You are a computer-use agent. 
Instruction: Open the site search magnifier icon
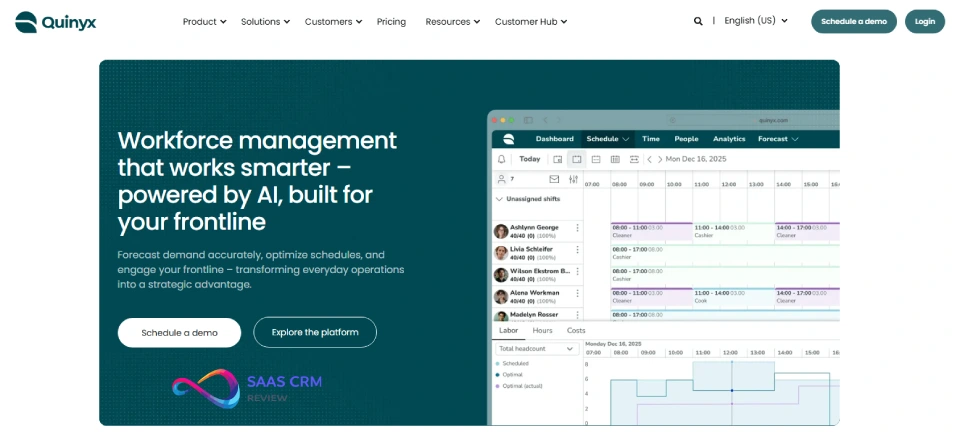[x=698, y=21]
